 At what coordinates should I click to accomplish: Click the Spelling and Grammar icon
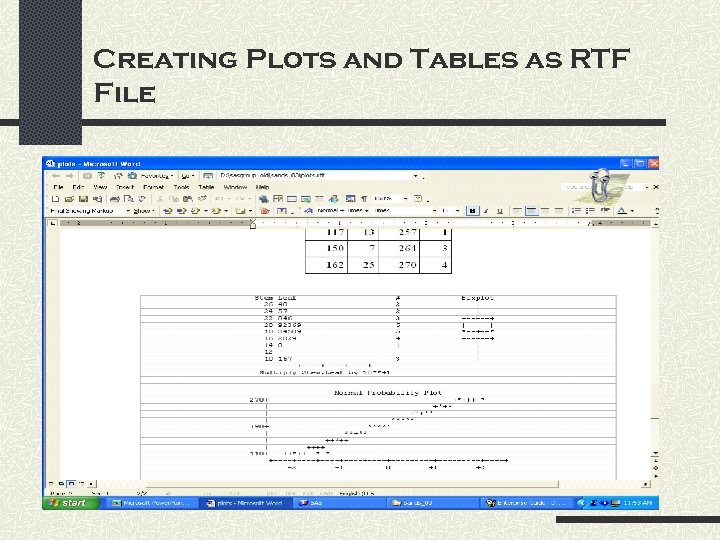142,199
